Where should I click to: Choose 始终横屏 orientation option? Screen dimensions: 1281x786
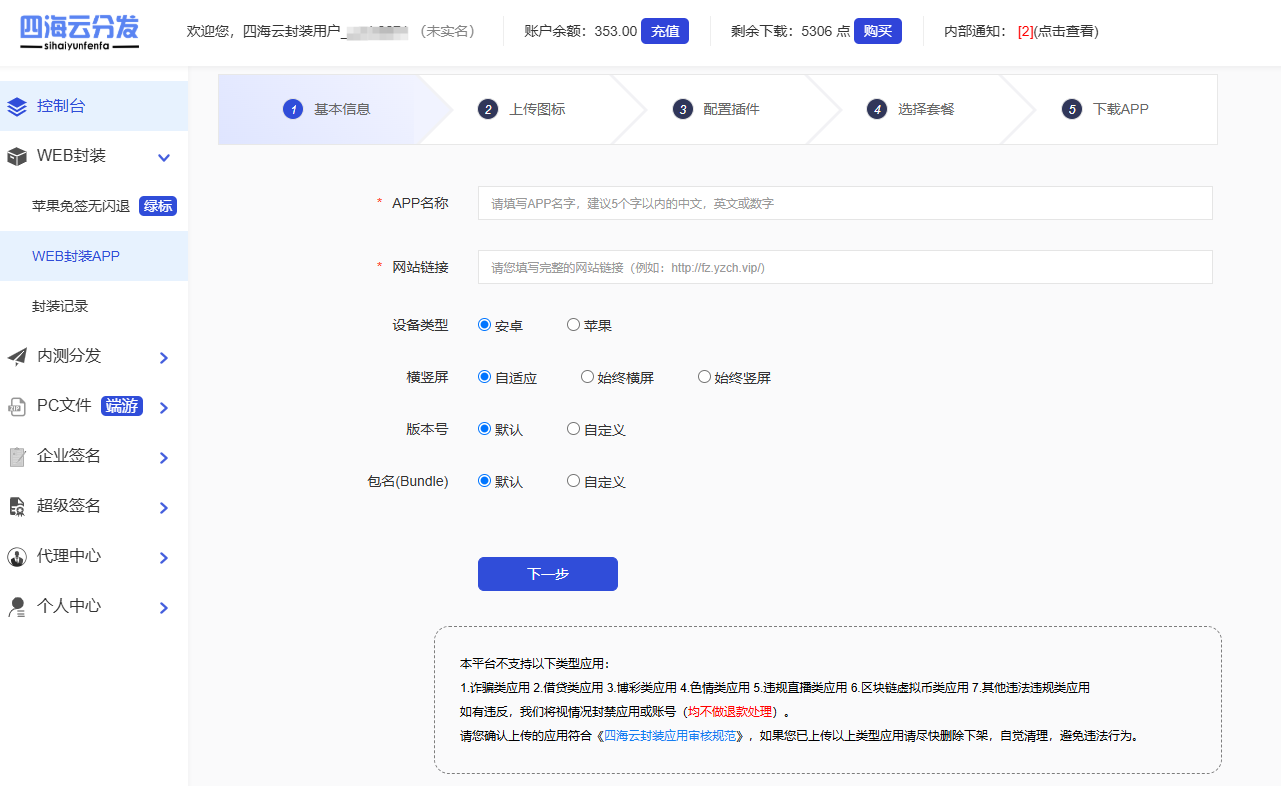pyautogui.click(x=587, y=377)
